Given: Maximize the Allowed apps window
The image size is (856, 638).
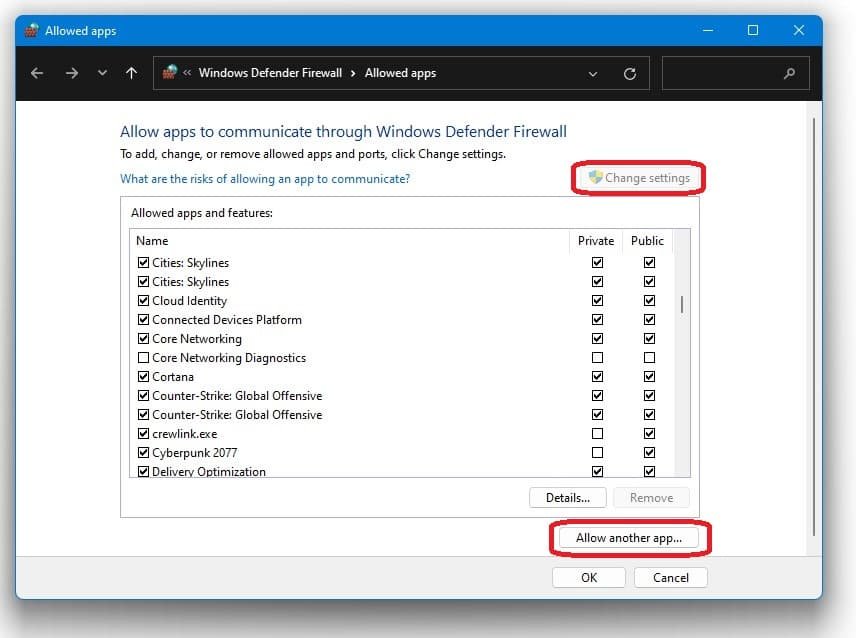Looking at the screenshot, I should click(x=753, y=31).
